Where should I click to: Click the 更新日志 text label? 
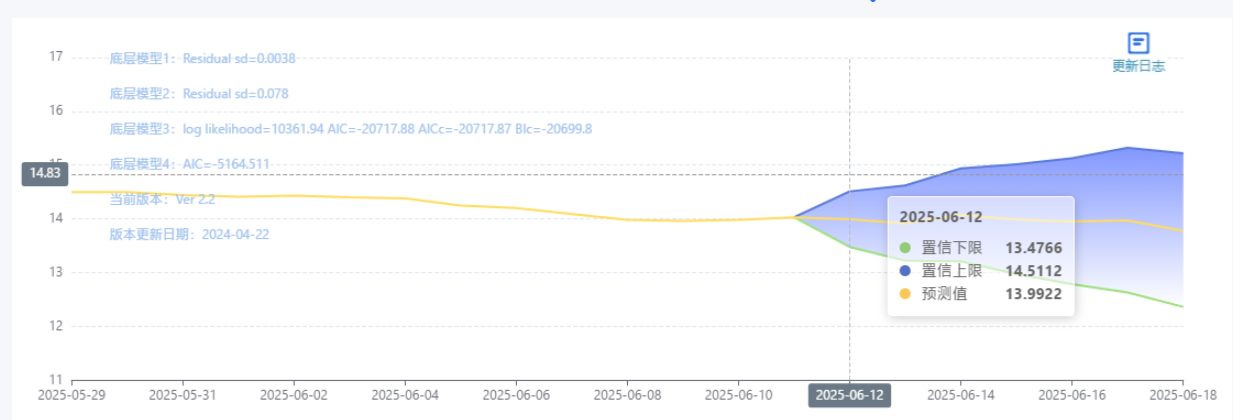click(1138, 66)
